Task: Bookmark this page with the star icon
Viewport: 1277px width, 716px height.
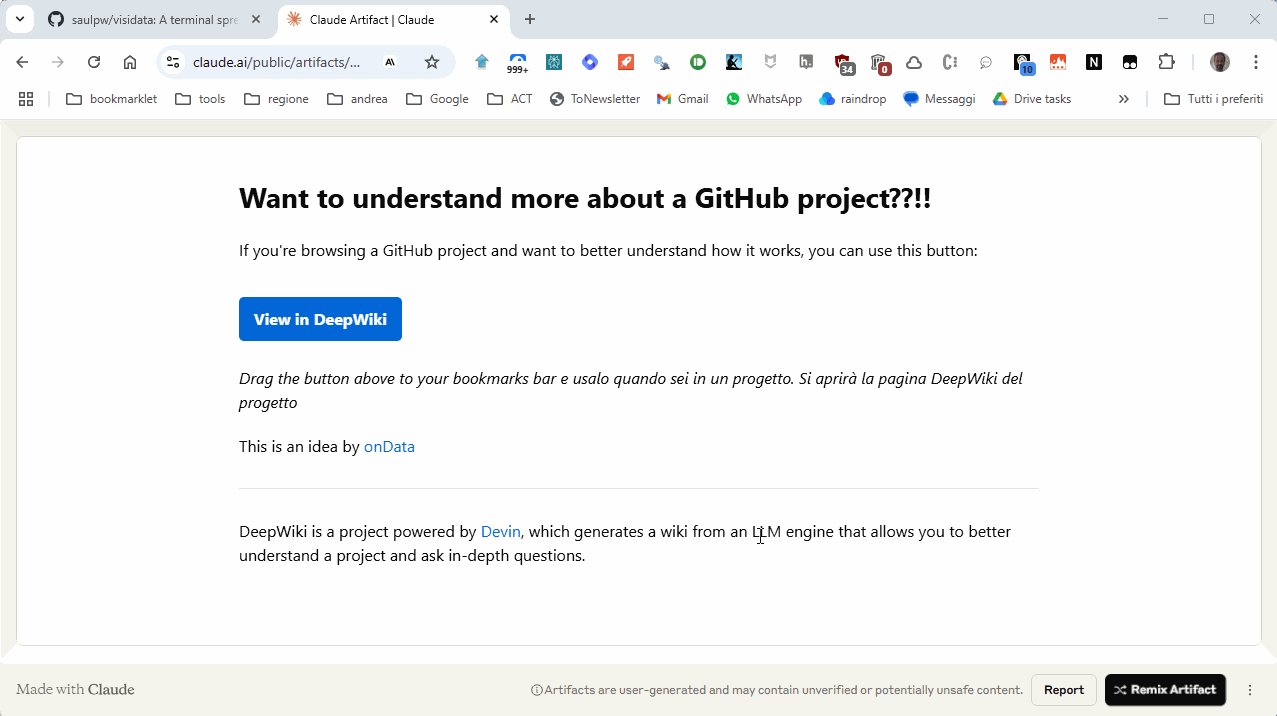Action: click(x=432, y=62)
